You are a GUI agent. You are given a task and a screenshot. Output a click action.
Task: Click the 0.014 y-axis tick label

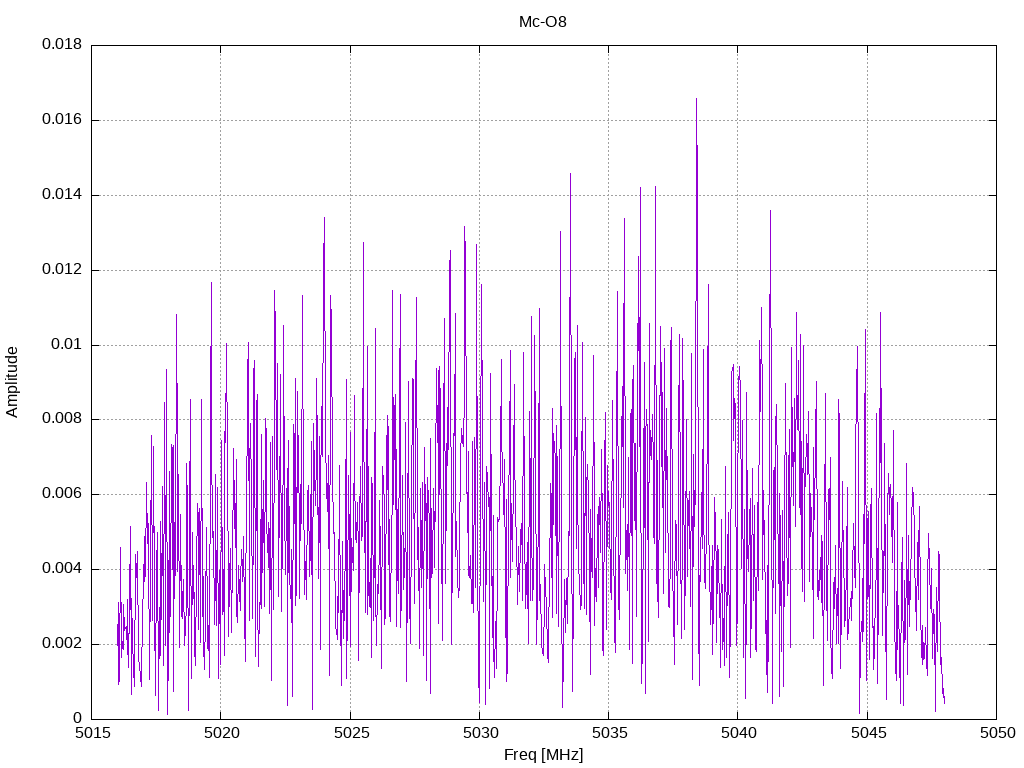[x=62, y=195]
